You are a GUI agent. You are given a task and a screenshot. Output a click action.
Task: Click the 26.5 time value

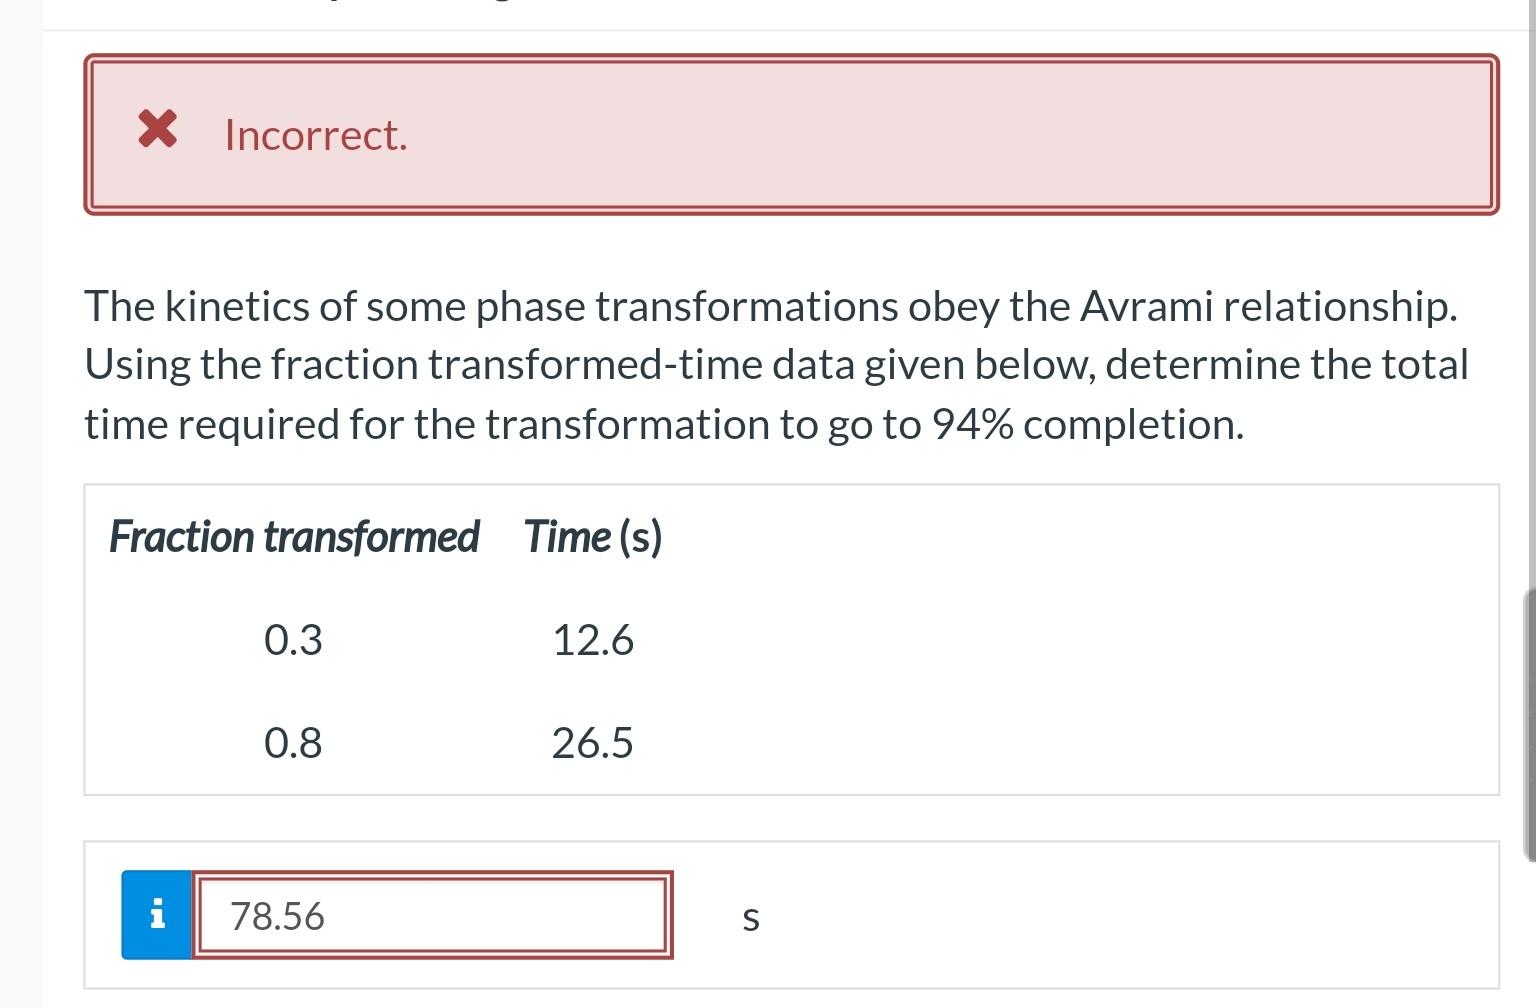(593, 743)
